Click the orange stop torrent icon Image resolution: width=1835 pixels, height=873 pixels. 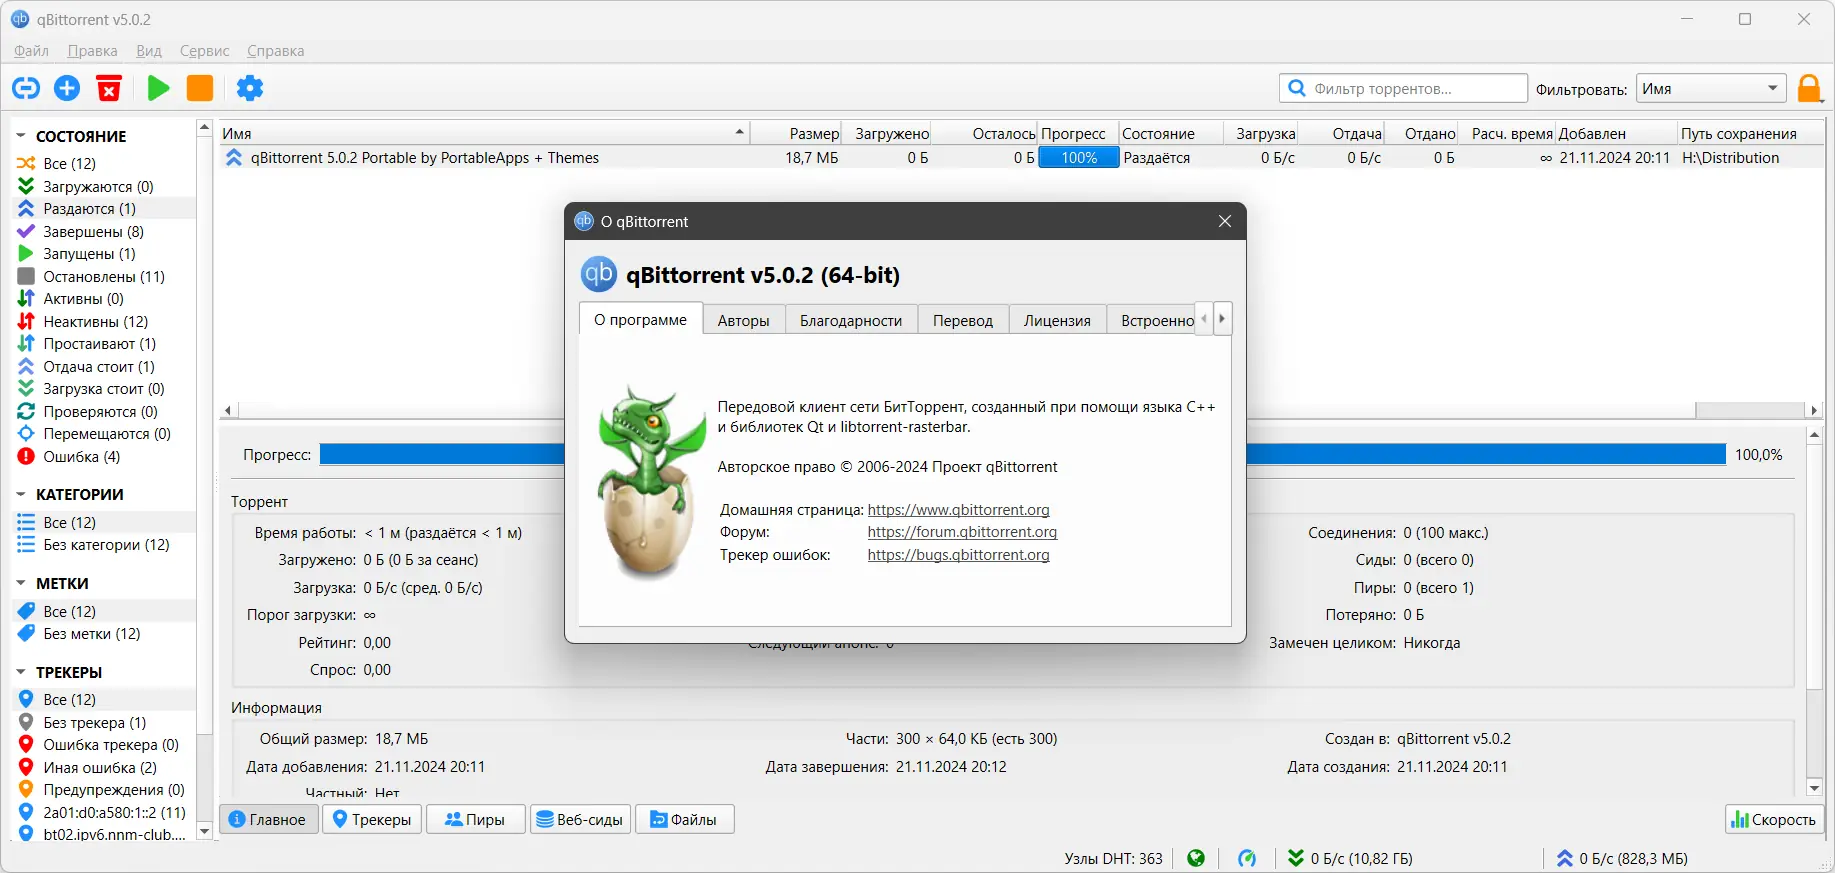[200, 88]
